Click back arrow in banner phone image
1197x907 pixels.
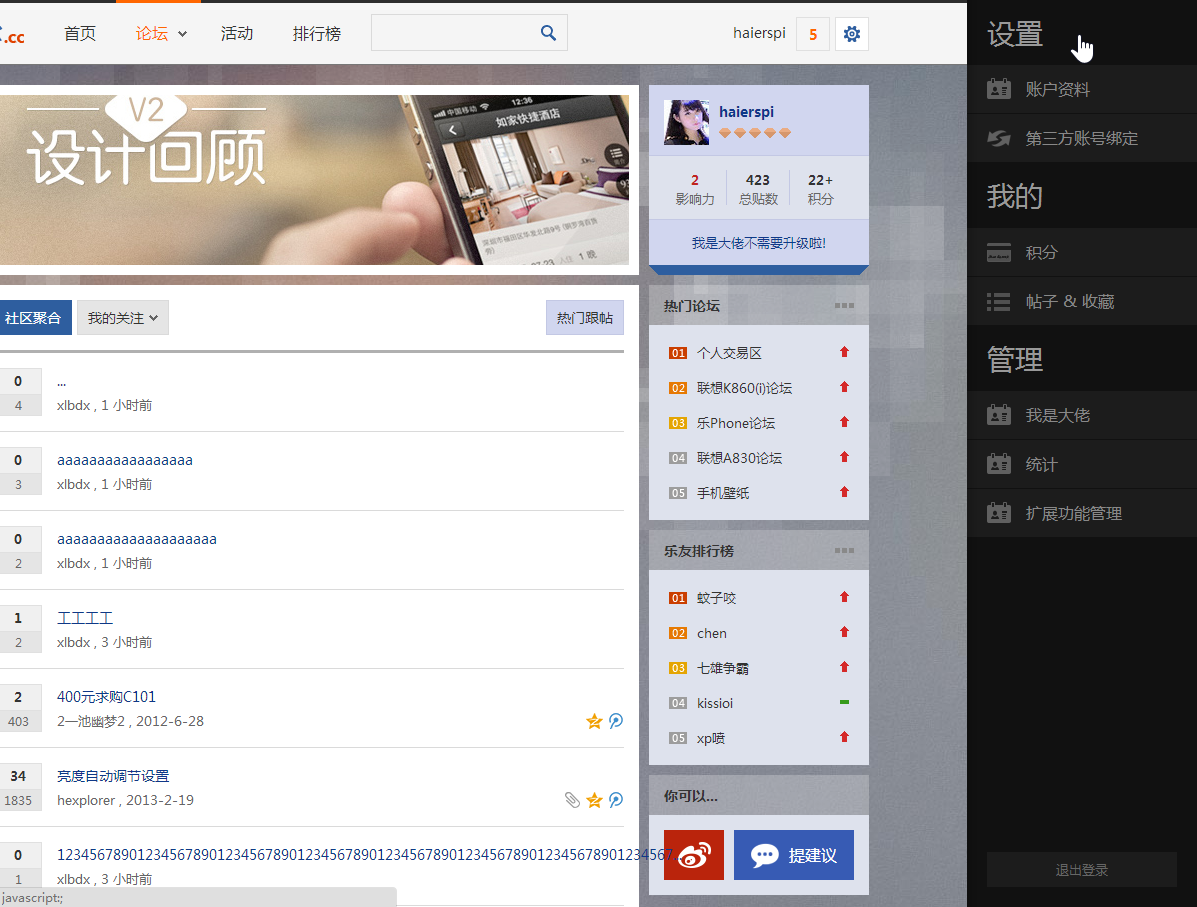point(452,130)
